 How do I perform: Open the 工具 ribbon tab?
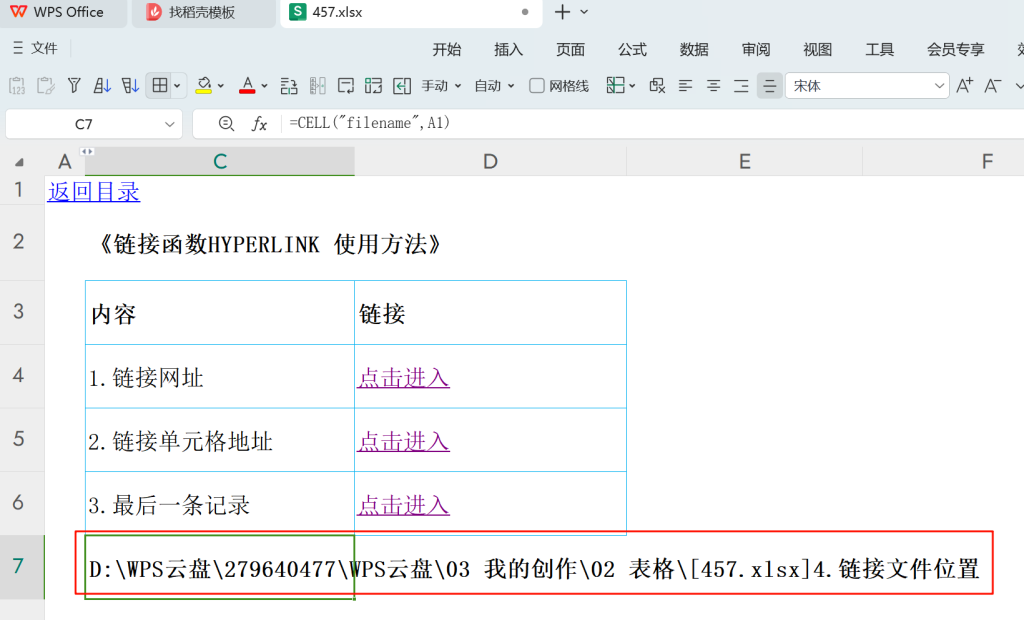tap(879, 50)
